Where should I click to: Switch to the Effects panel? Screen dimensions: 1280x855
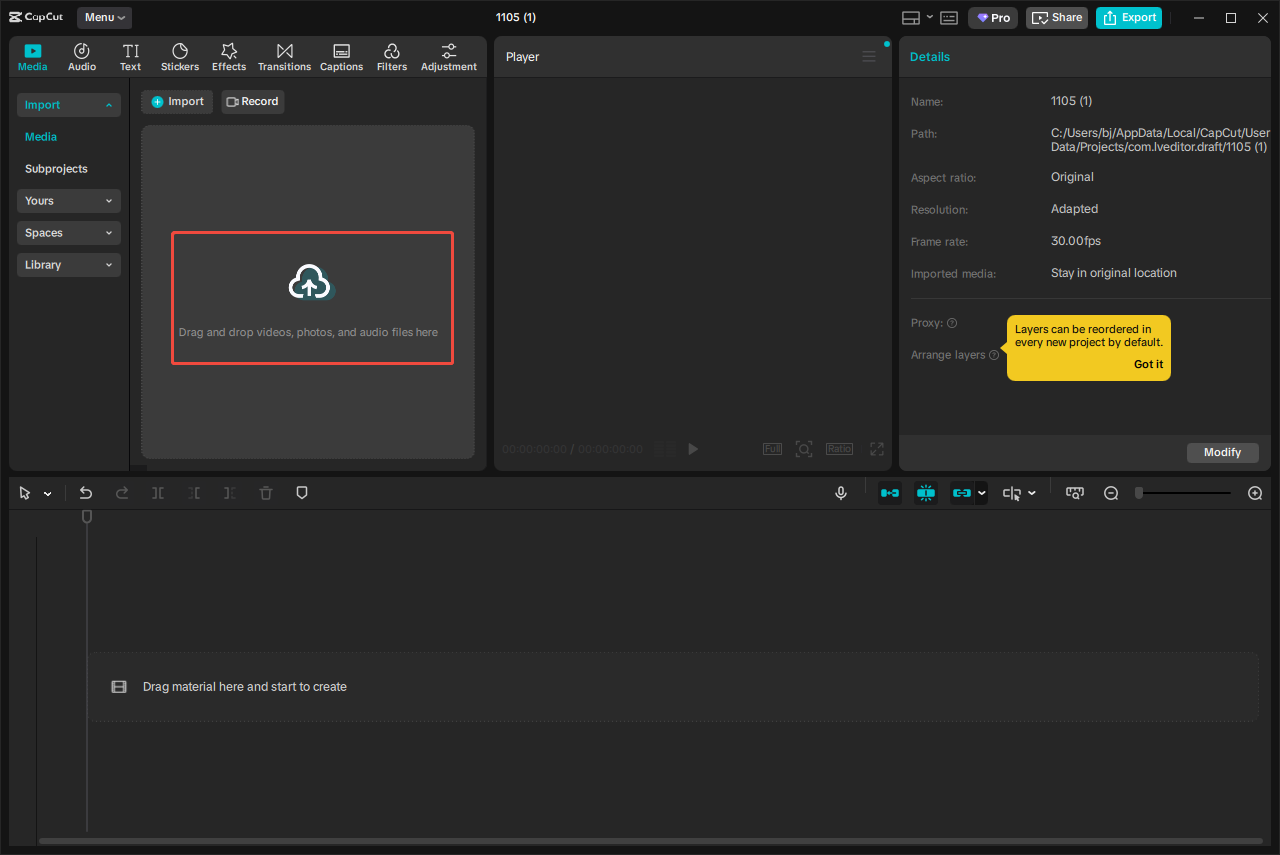pos(229,56)
